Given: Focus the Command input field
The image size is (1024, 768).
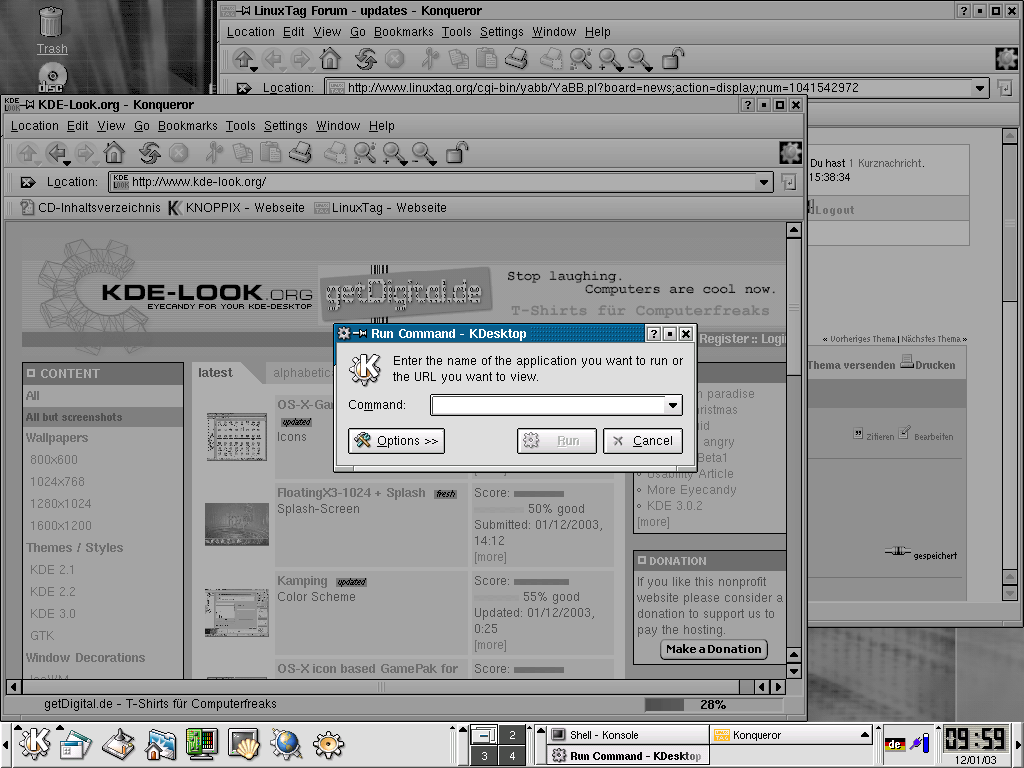Looking at the screenshot, I should (547, 405).
